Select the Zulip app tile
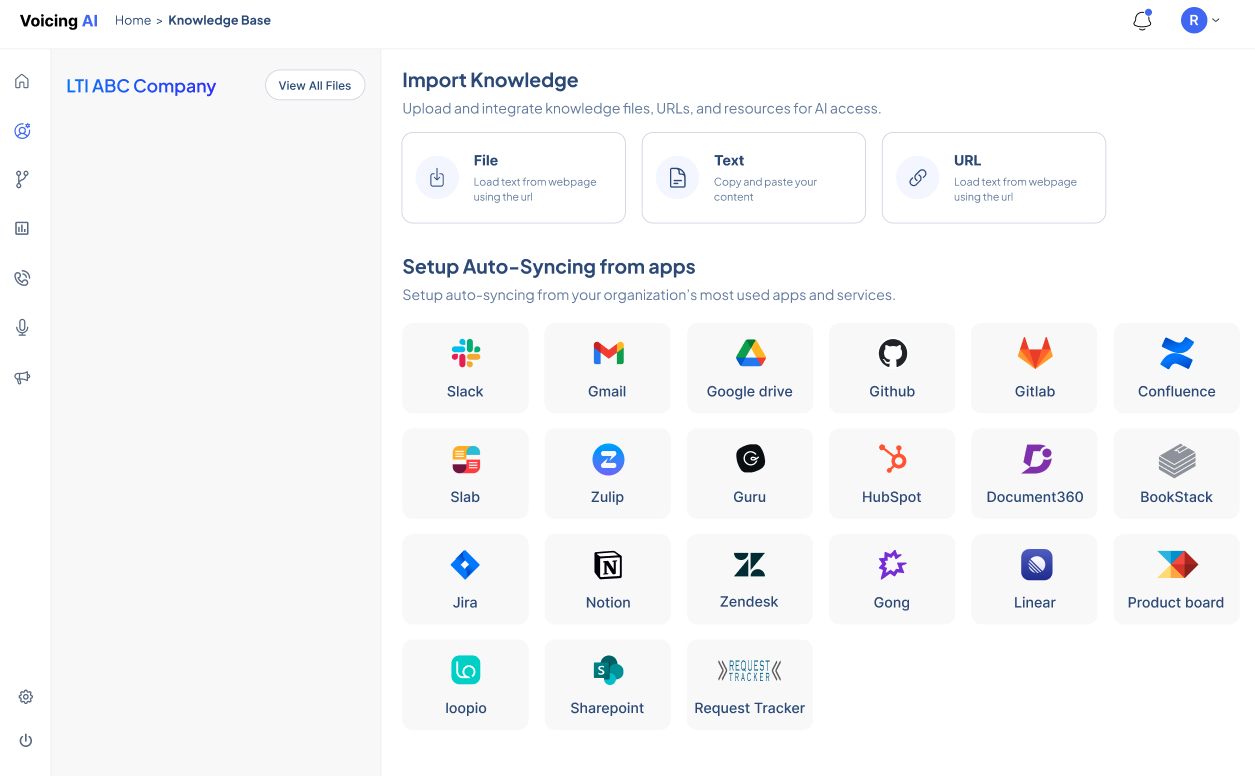The image size is (1255, 776). pos(607,473)
